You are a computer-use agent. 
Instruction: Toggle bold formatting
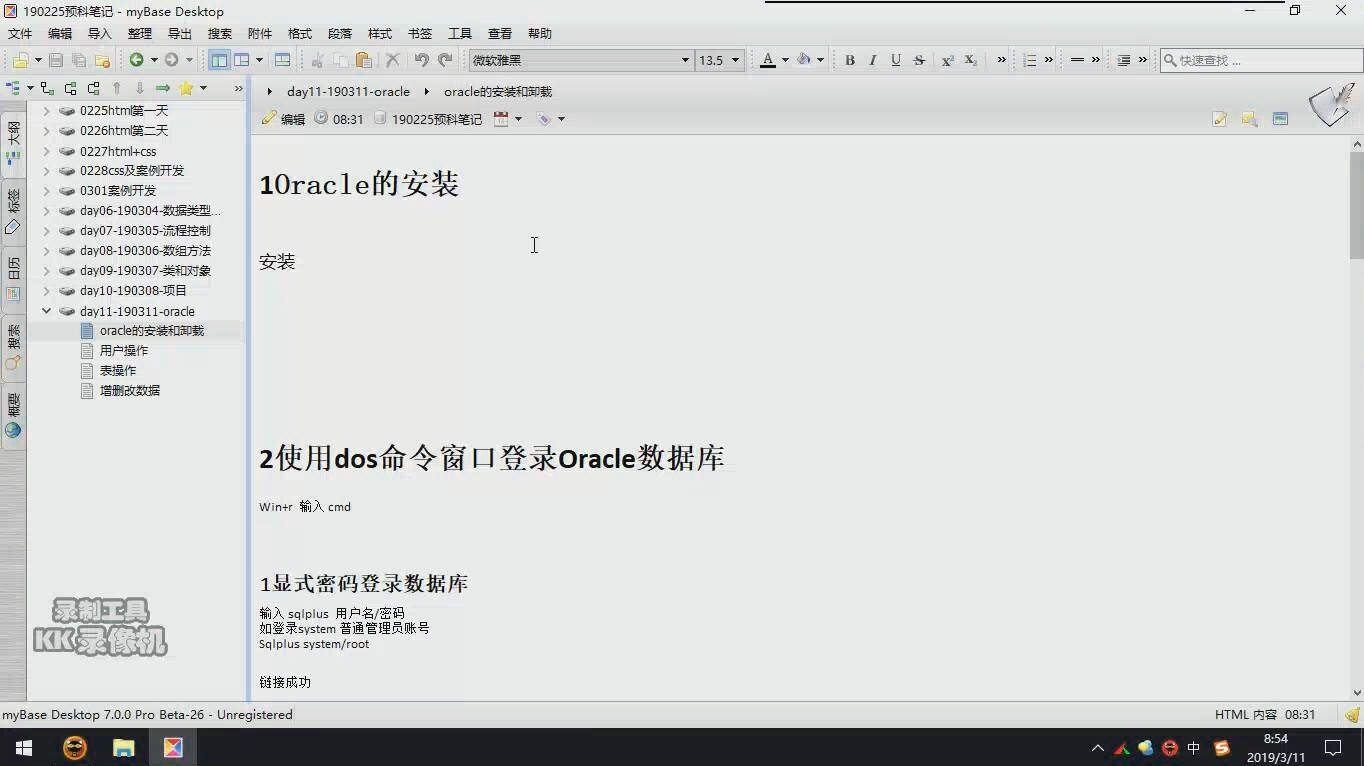tap(849, 60)
